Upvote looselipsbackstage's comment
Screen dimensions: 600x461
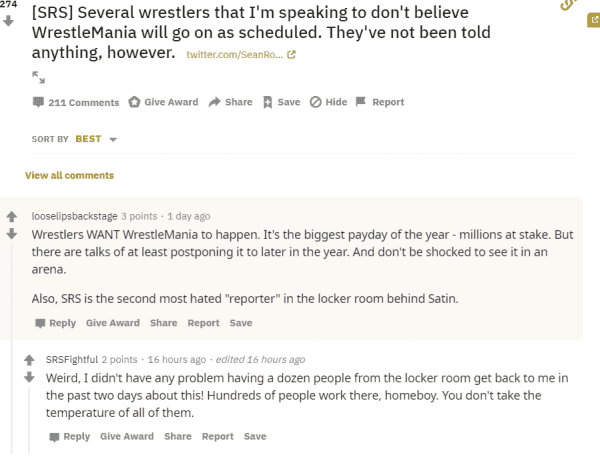point(11,216)
